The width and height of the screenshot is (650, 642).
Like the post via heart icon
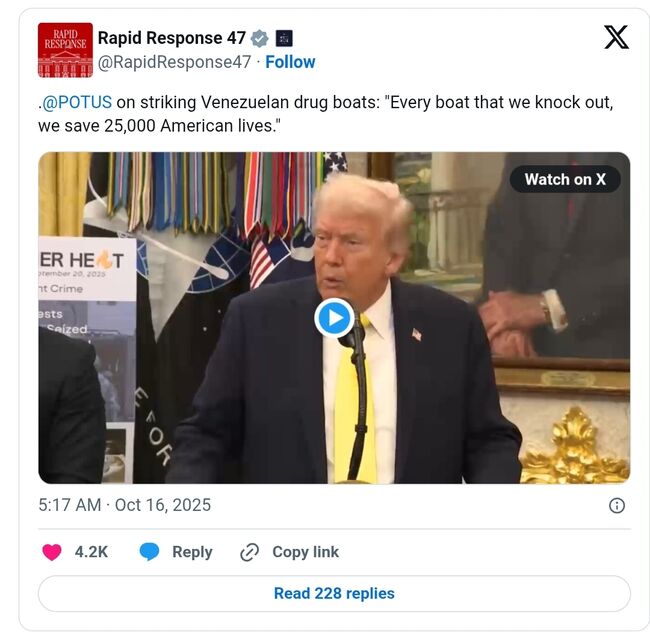(52, 552)
